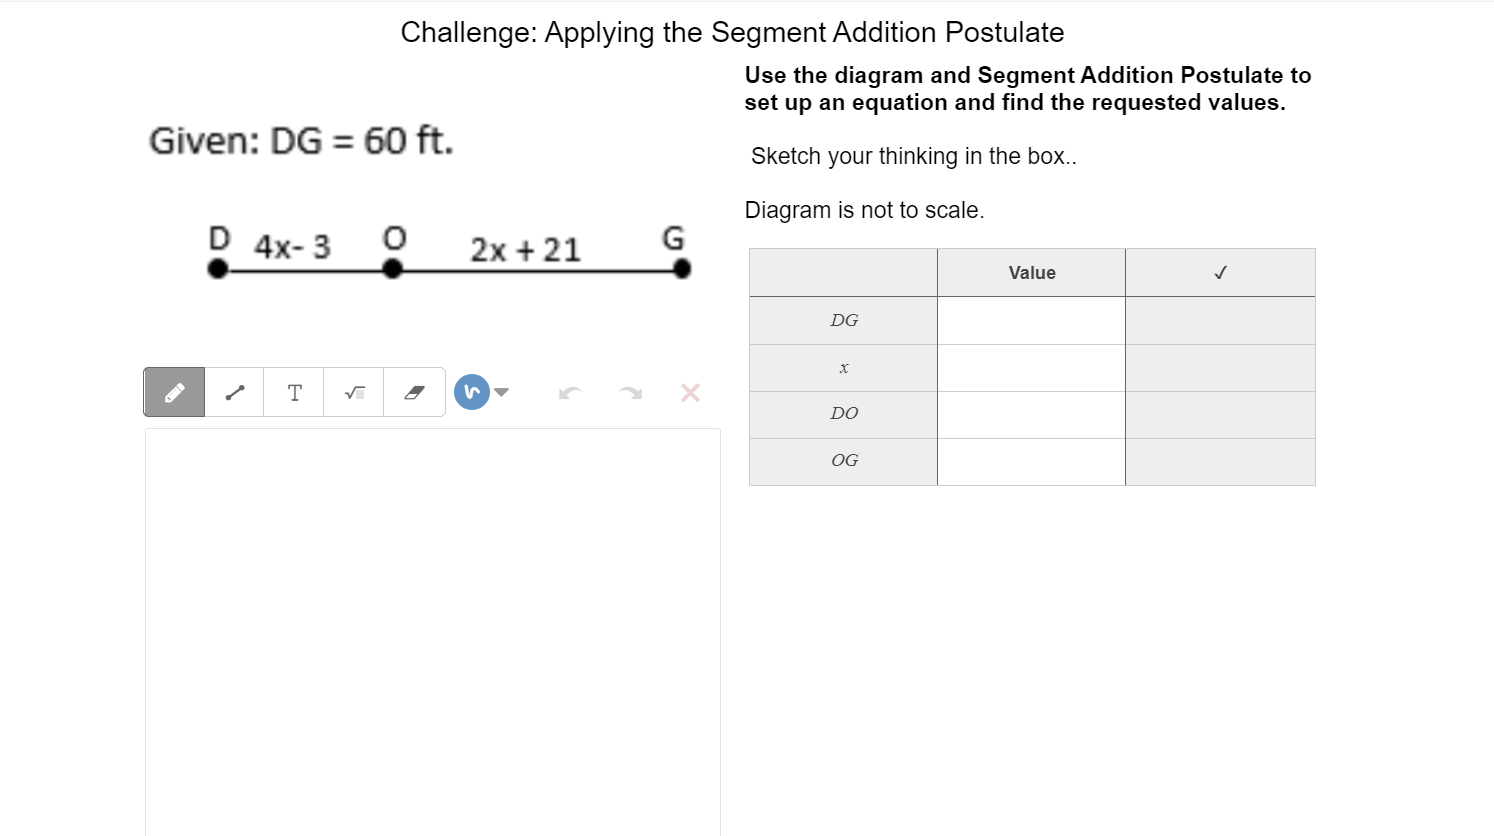Select the eraser tool
1494x836 pixels.
point(414,392)
